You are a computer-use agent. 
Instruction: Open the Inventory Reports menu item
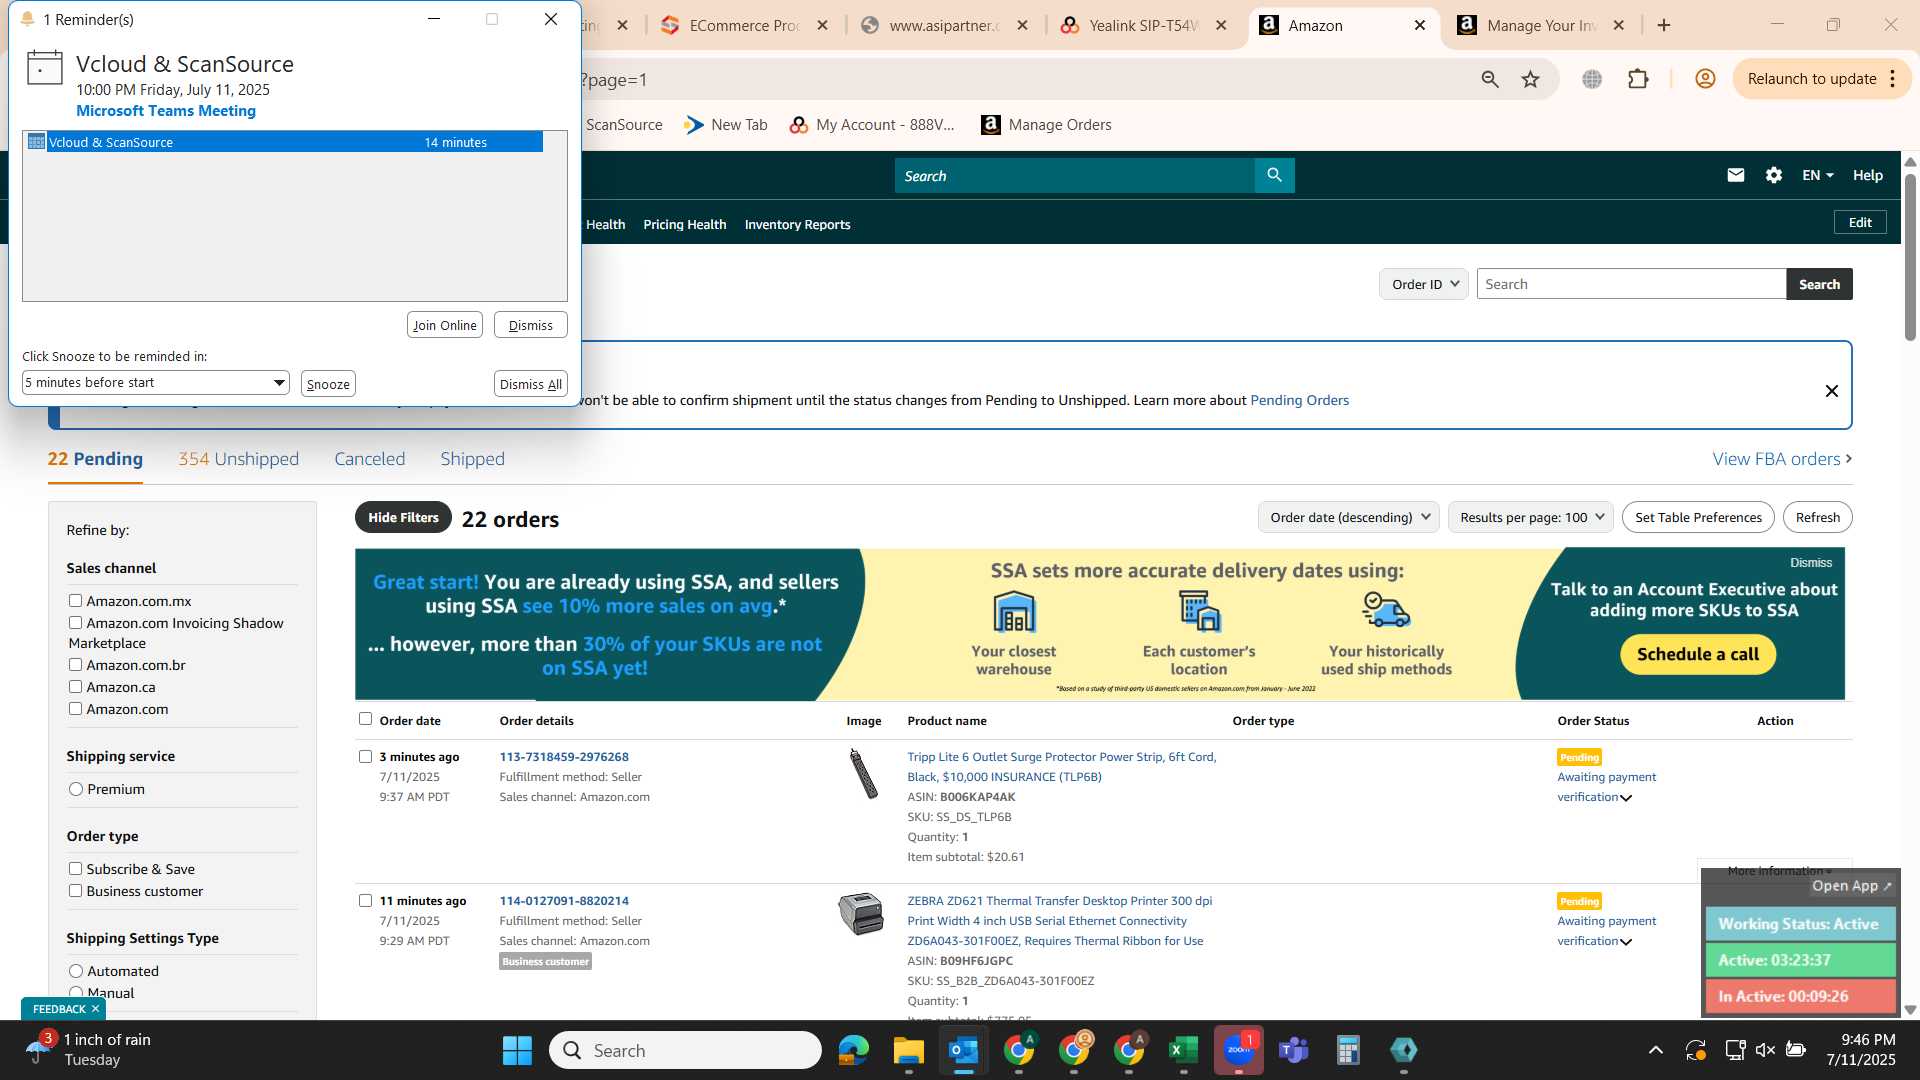(x=797, y=225)
